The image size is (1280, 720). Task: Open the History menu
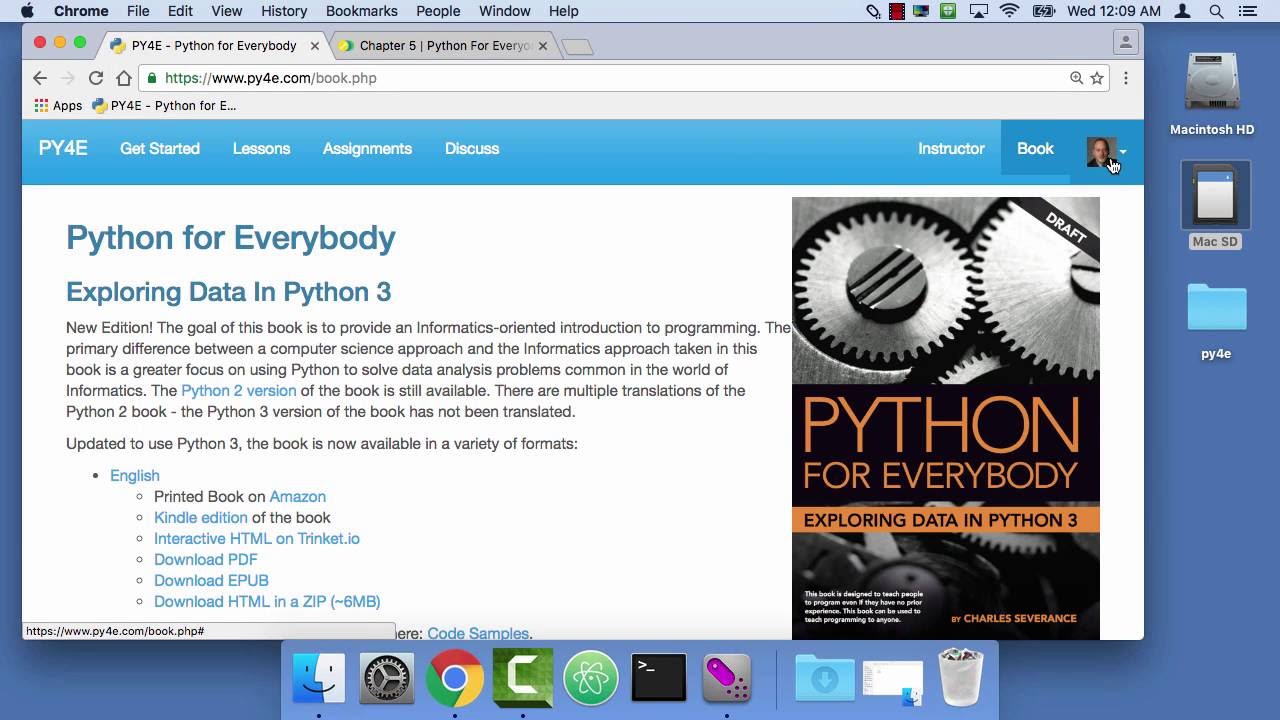284,11
